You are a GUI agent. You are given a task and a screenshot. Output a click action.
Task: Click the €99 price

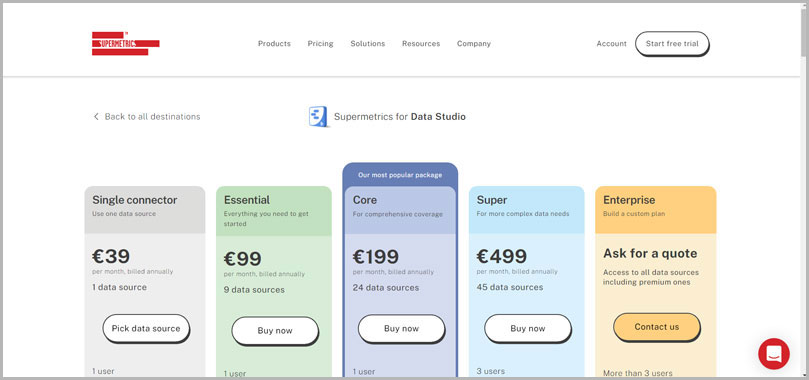(x=242, y=259)
